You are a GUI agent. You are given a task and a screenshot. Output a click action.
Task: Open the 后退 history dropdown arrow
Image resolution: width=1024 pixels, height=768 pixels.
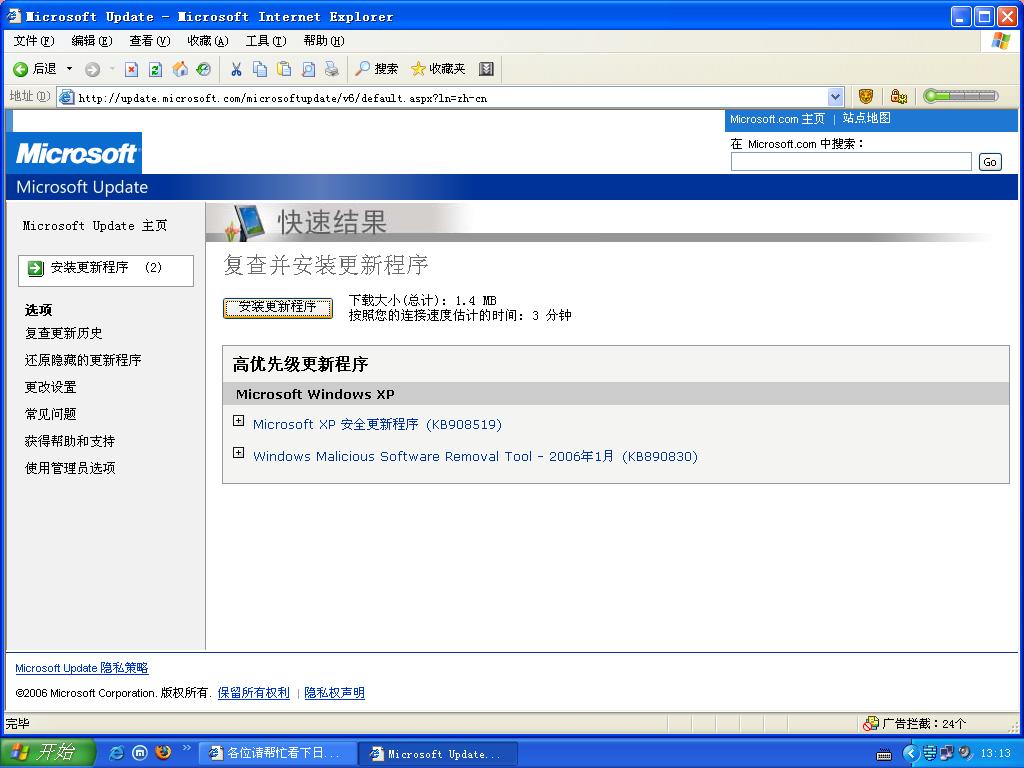point(69,69)
